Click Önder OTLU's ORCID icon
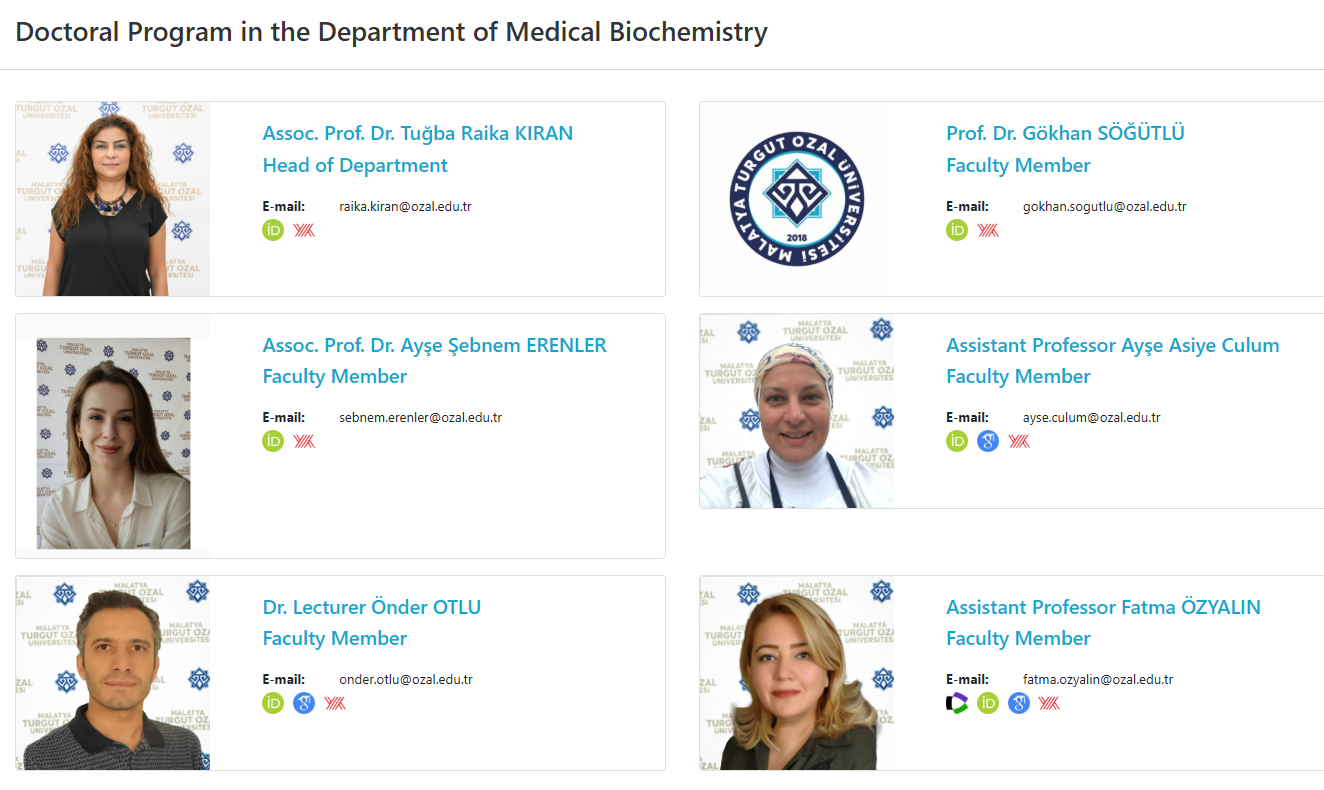The image size is (1324, 790). click(273, 703)
